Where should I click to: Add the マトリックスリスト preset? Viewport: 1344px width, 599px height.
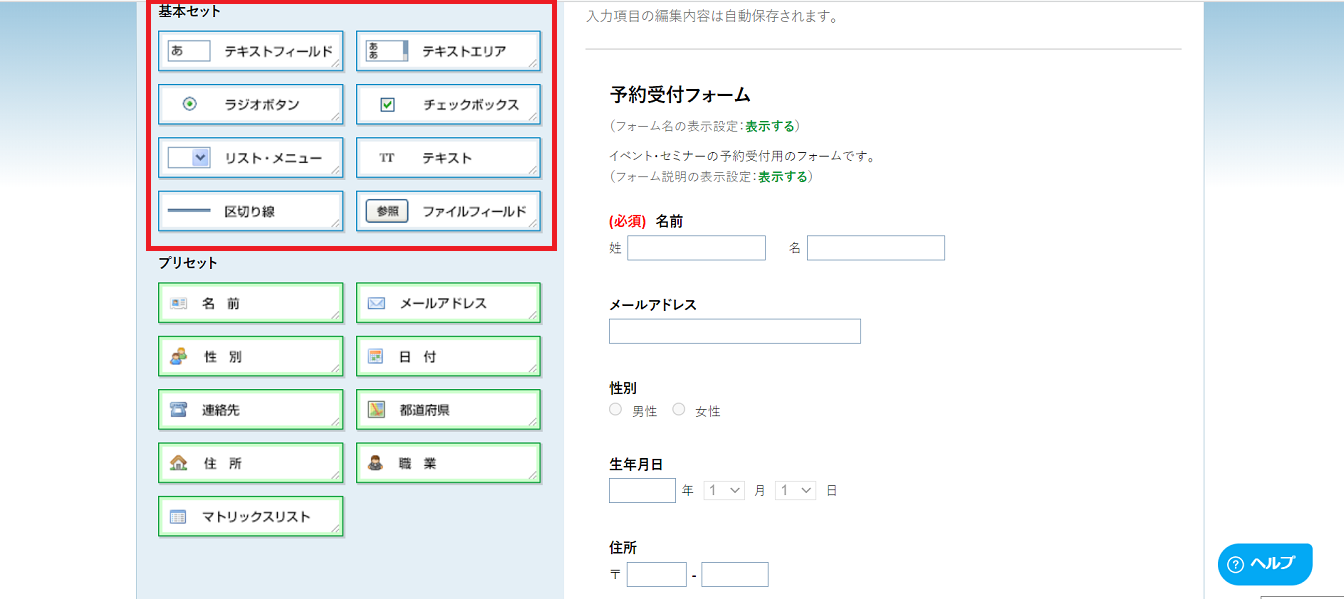pos(250,517)
